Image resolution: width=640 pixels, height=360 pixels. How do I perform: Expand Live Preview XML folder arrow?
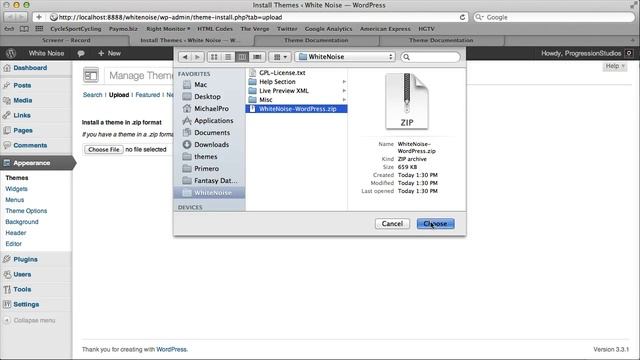344,91
